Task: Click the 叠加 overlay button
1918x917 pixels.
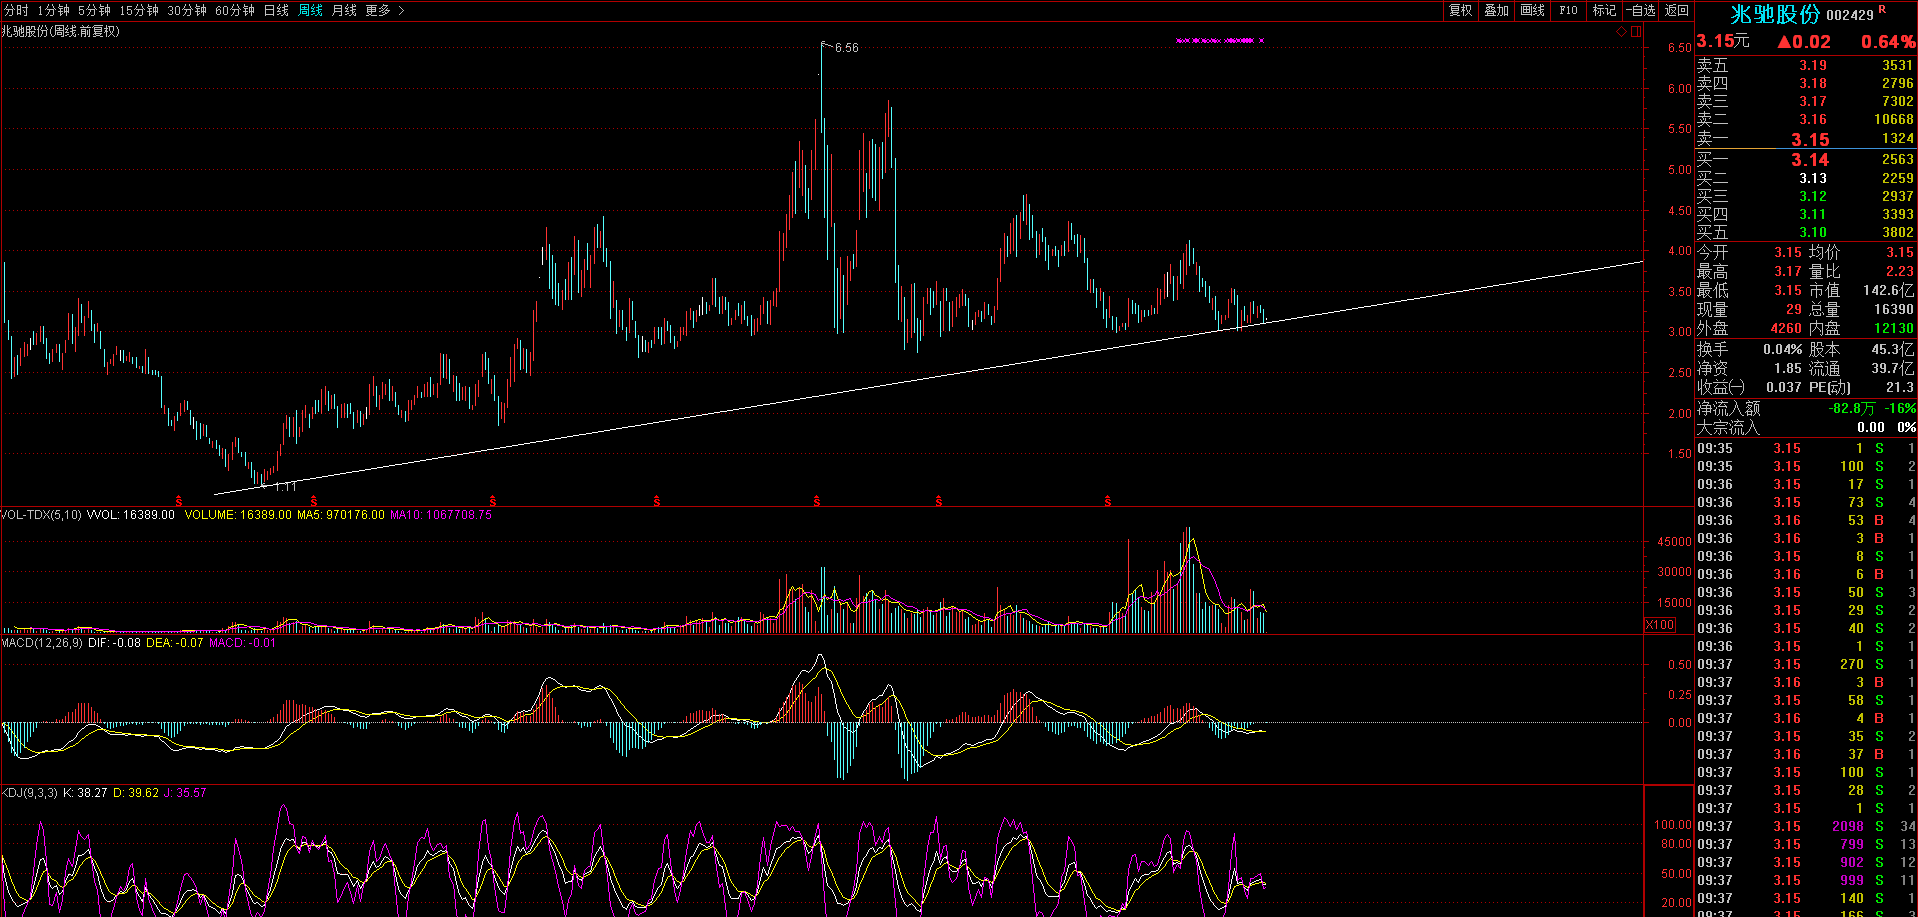Action: point(1496,10)
